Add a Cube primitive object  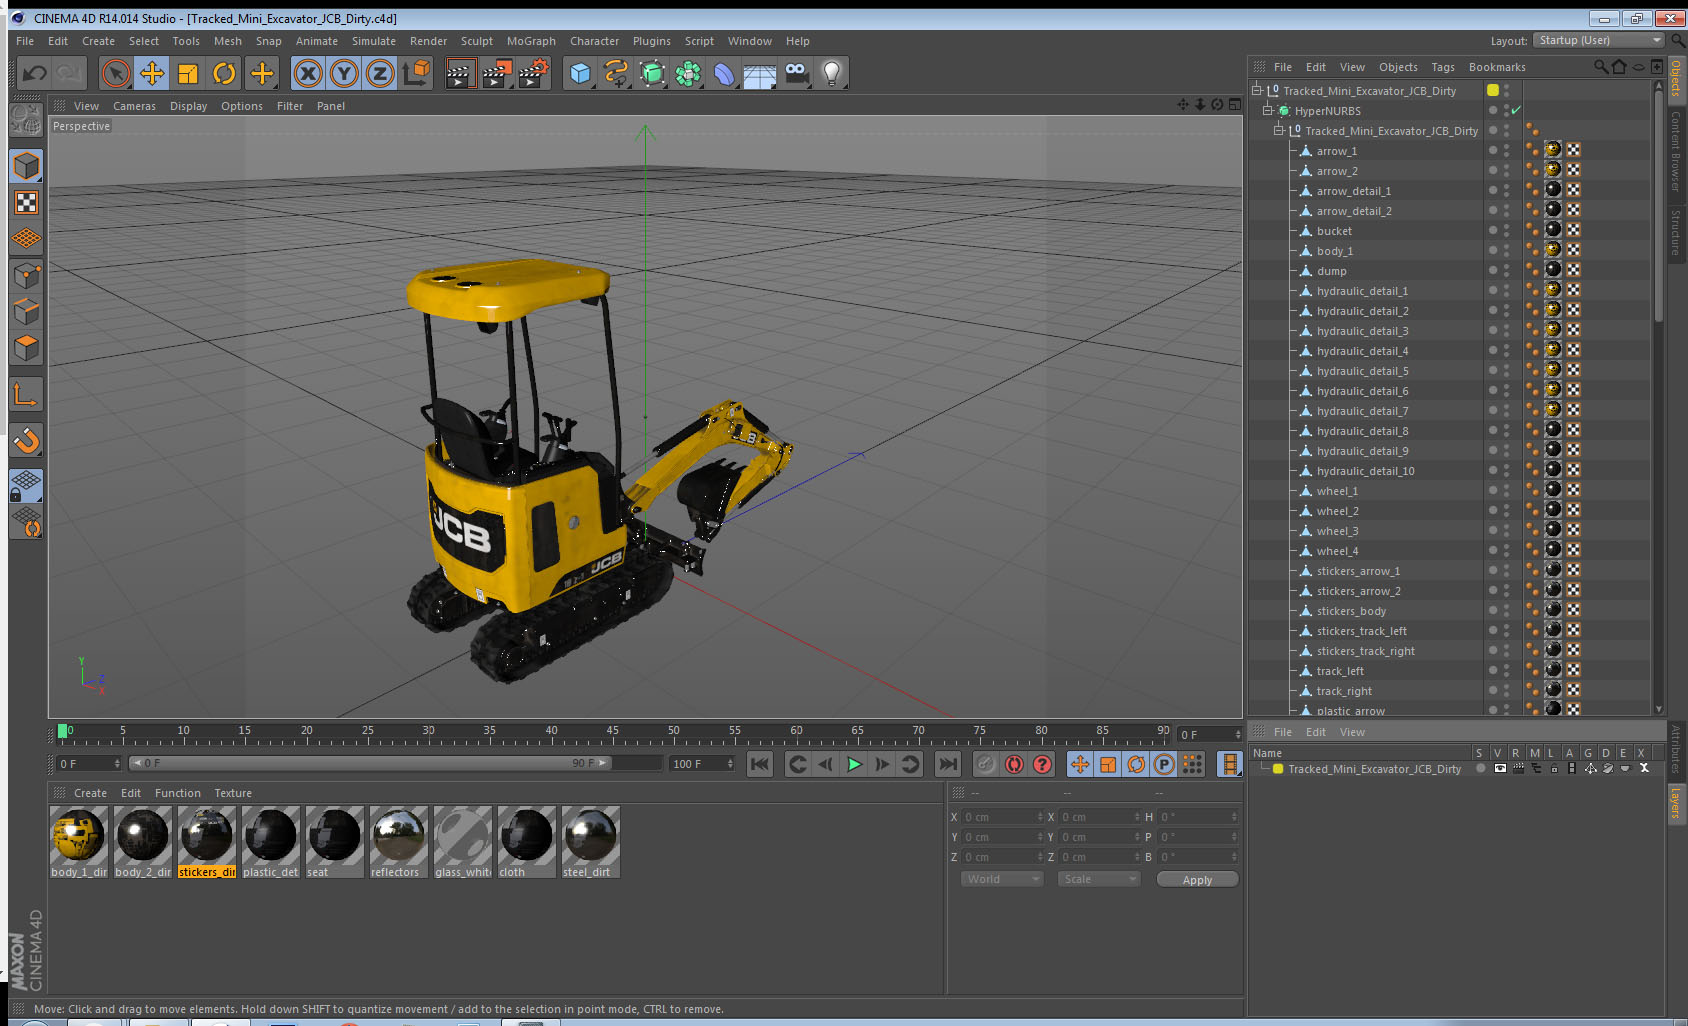point(580,73)
